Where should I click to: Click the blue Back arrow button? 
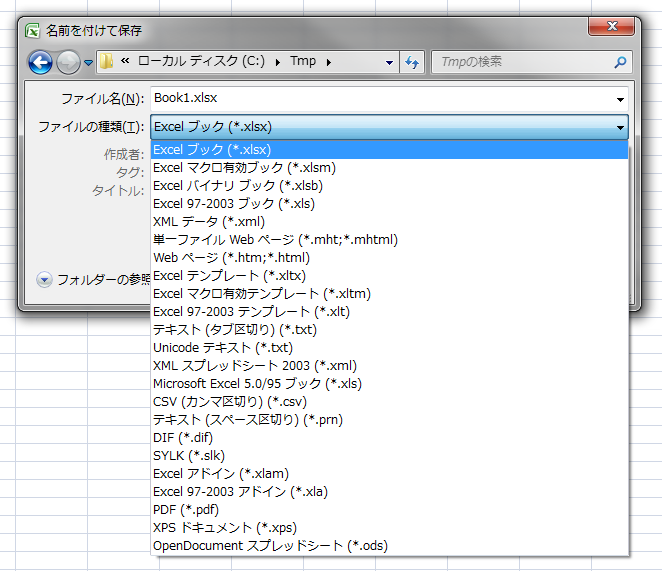pos(40,63)
